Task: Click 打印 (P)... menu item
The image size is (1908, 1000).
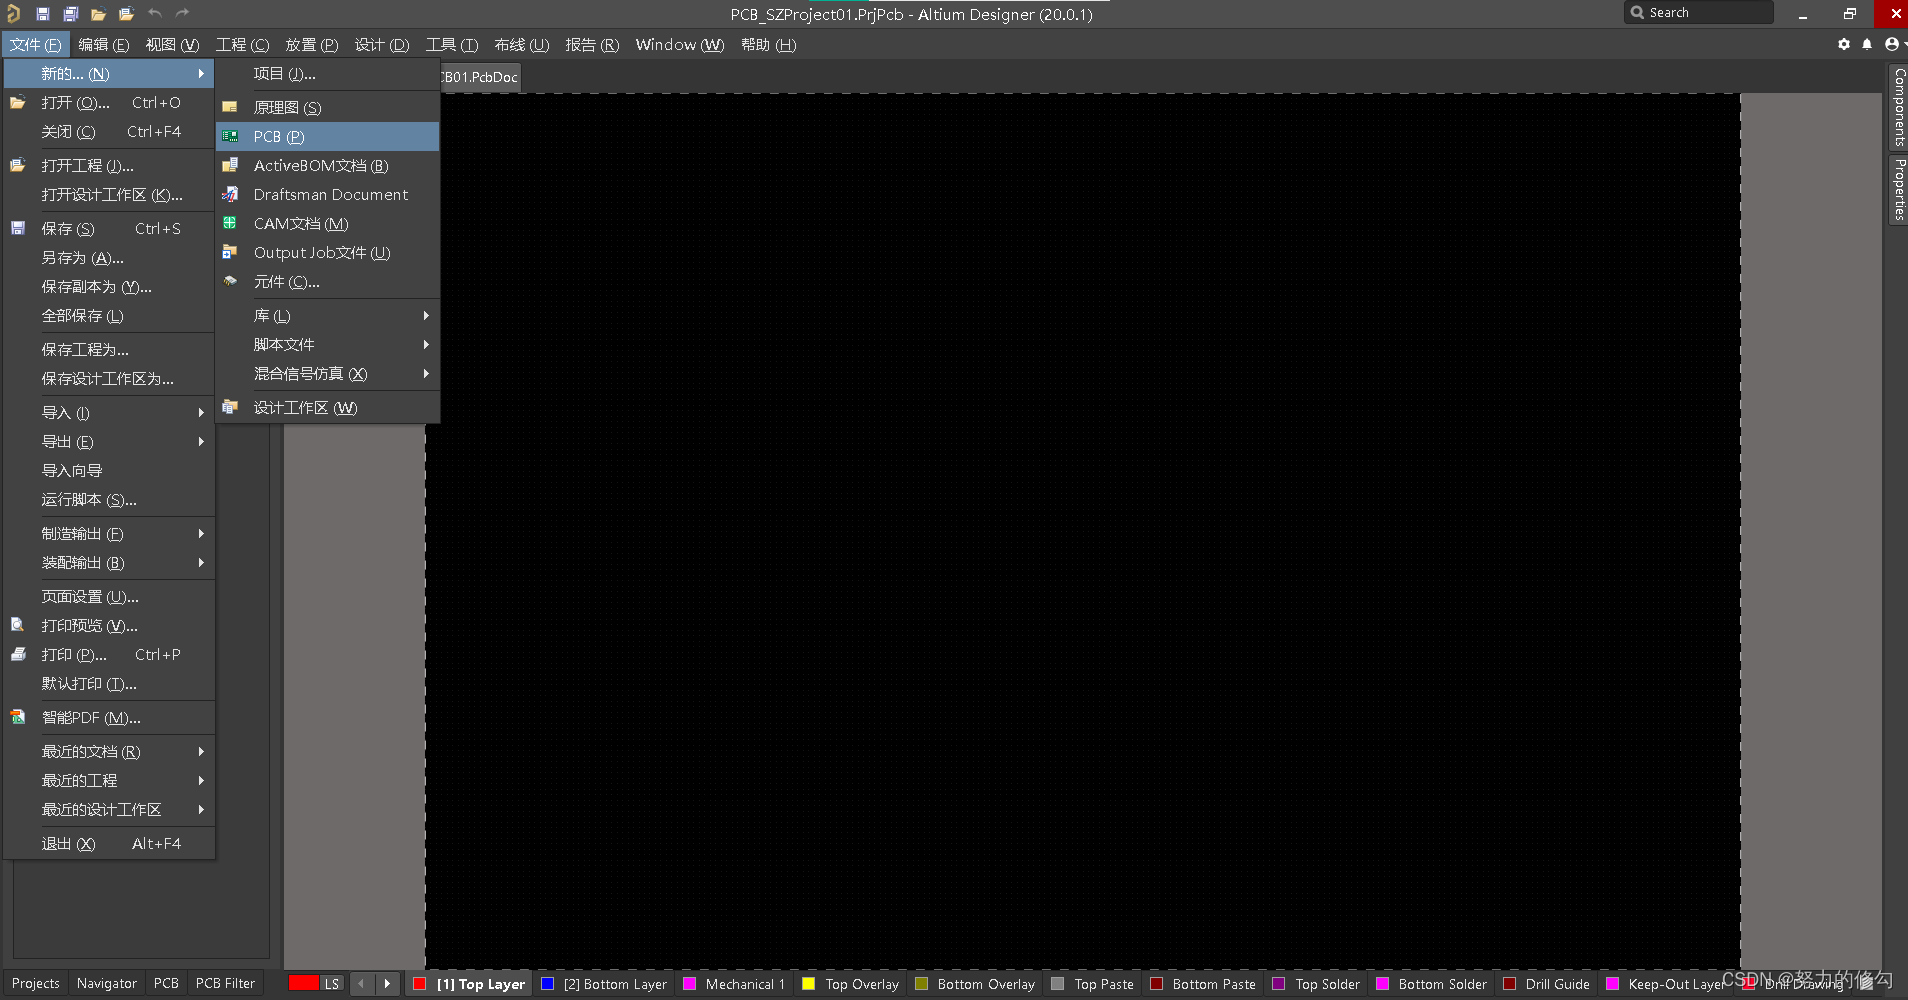Action: [x=109, y=654]
